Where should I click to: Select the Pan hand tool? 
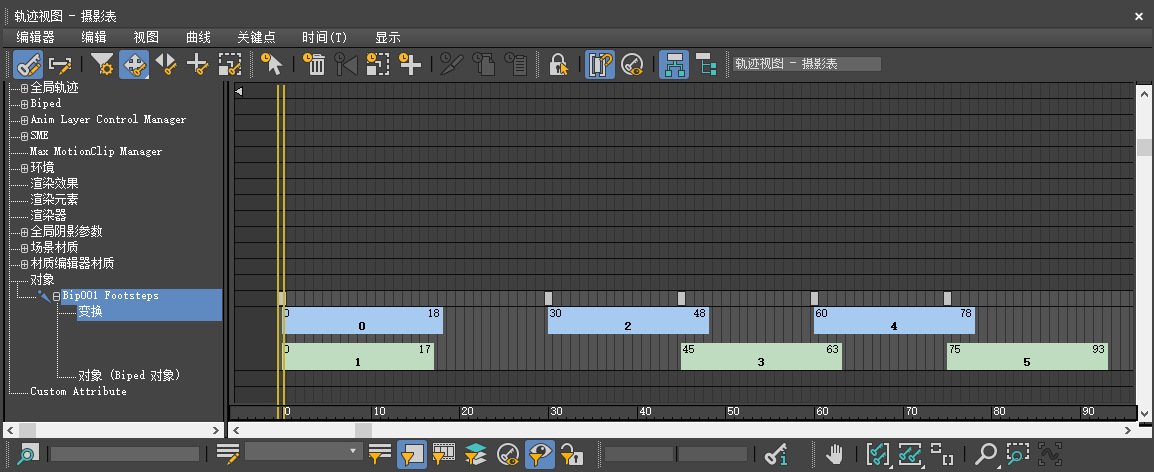pyautogui.click(x=835, y=454)
